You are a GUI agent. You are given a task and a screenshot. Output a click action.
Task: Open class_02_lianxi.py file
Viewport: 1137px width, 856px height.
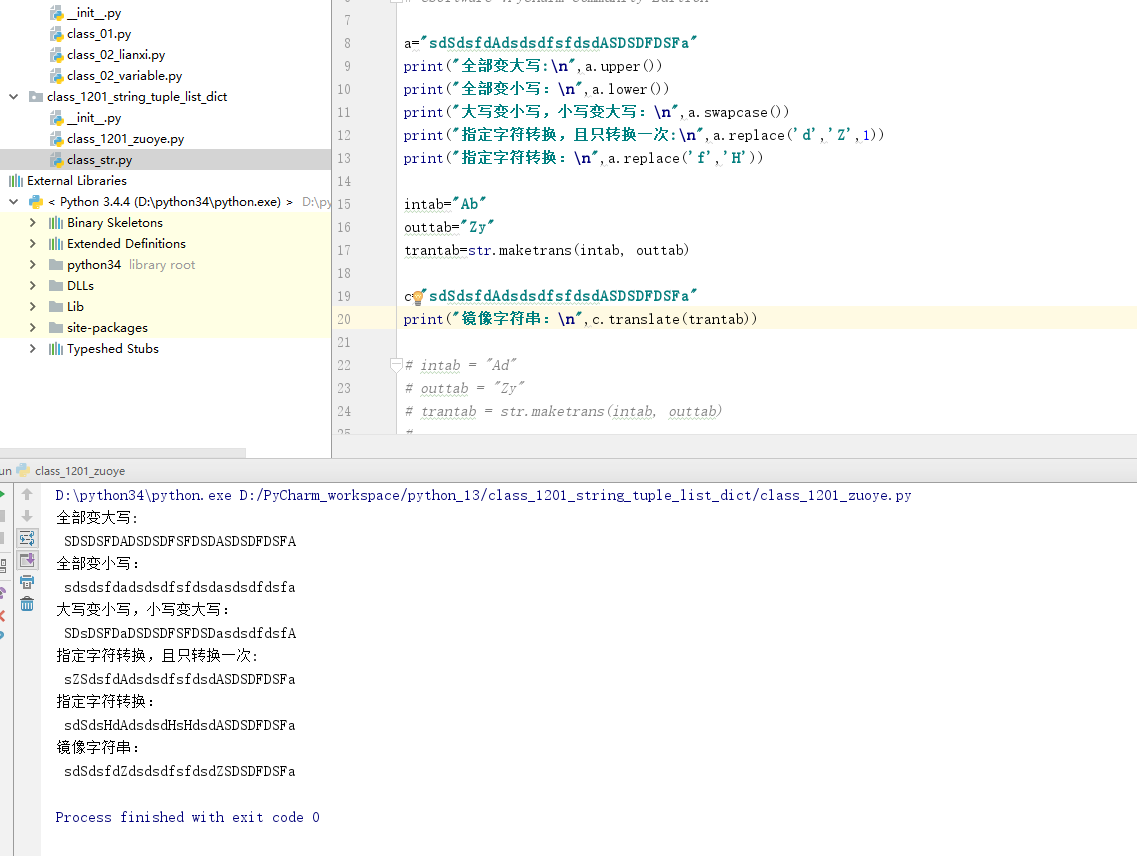coord(116,55)
